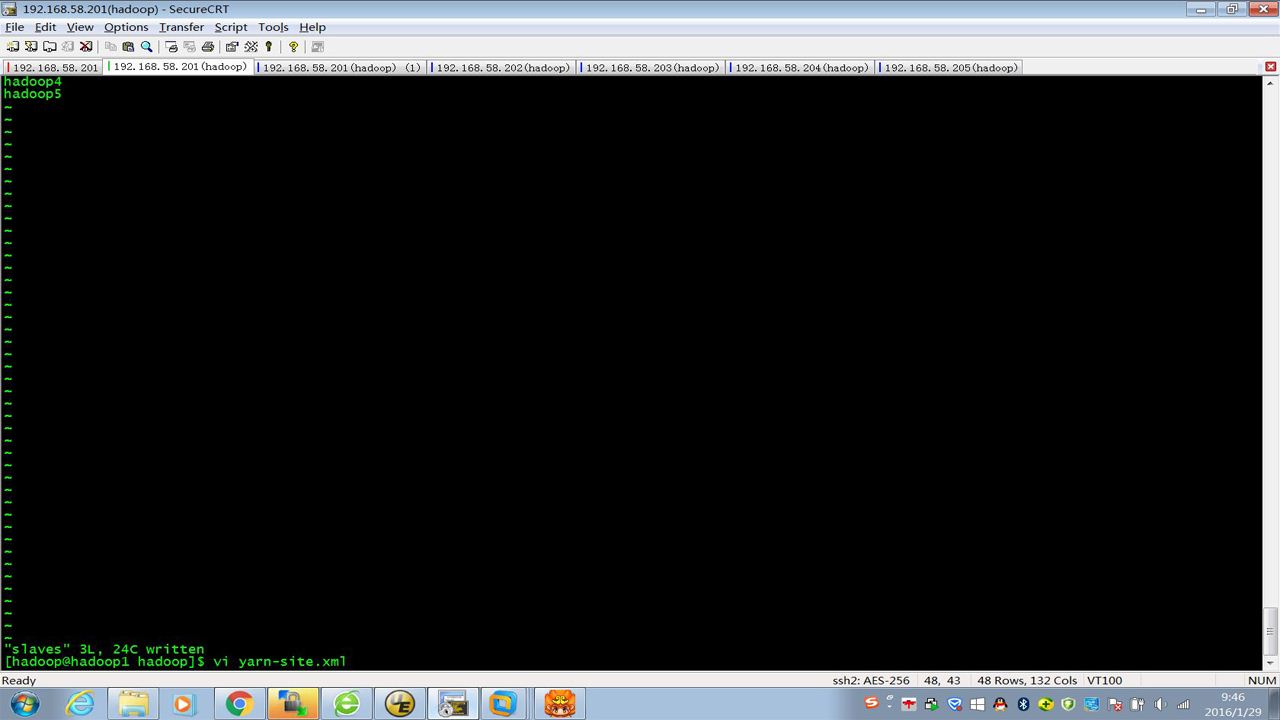The width and height of the screenshot is (1280, 720).
Task: Open the View menu
Action: [80, 27]
